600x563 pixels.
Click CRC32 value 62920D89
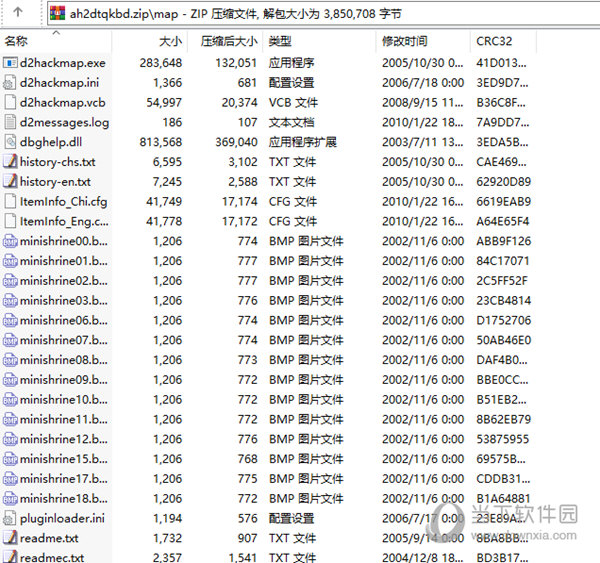point(504,181)
